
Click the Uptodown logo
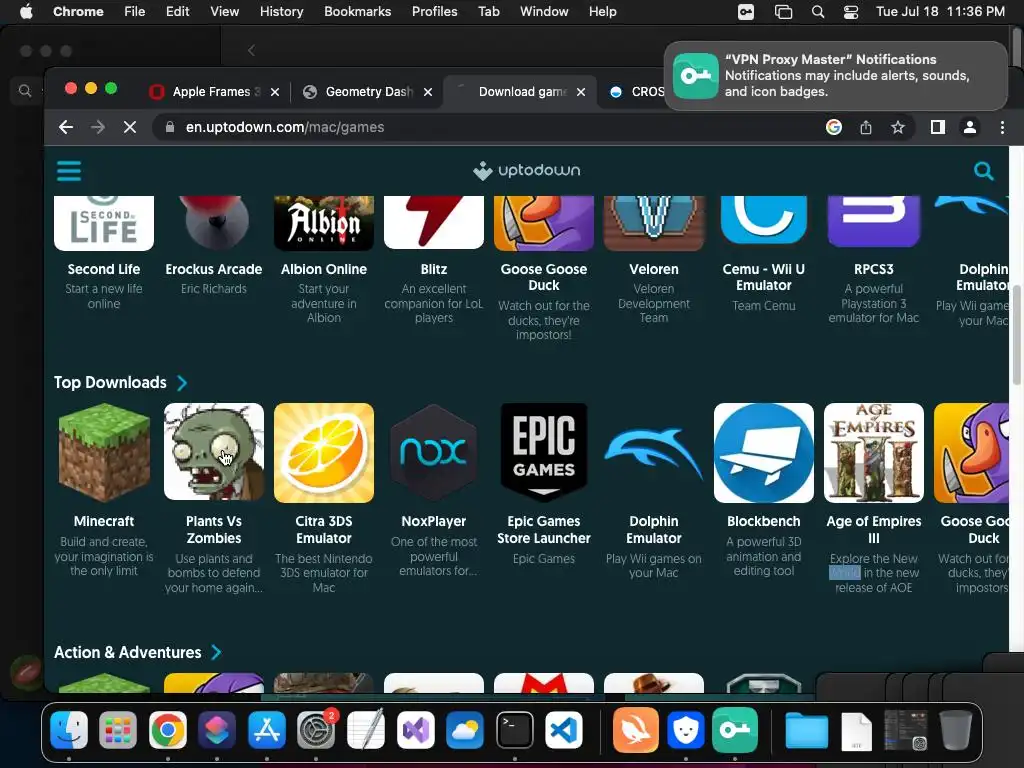point(526,170)
